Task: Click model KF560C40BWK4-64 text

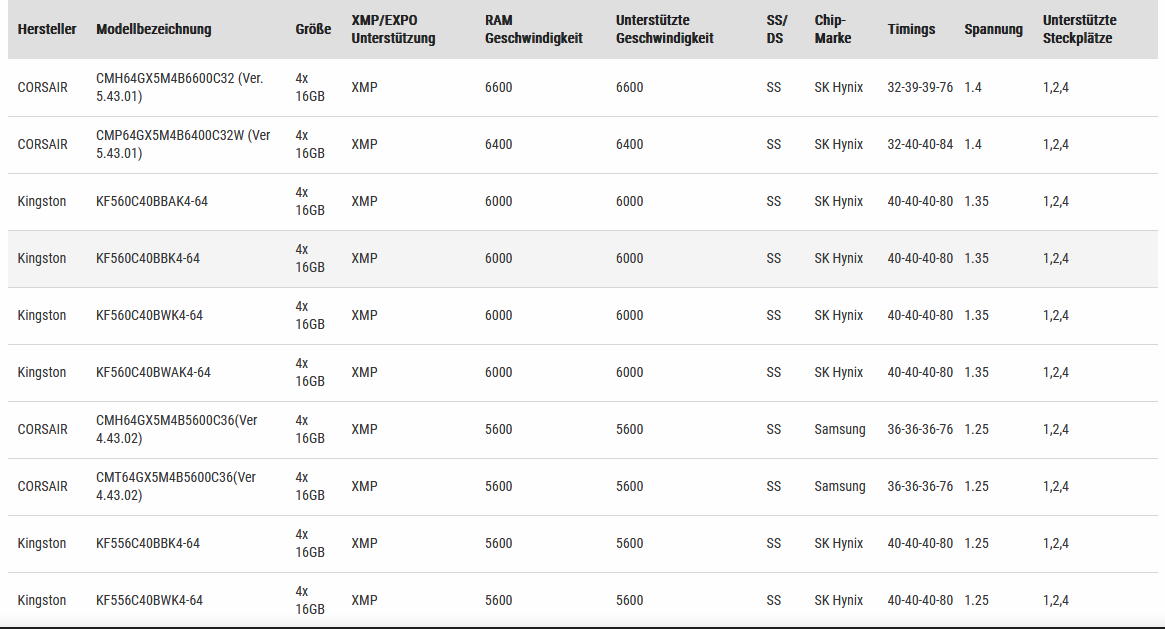Action: pyautogui.click(x=149, y=315)
